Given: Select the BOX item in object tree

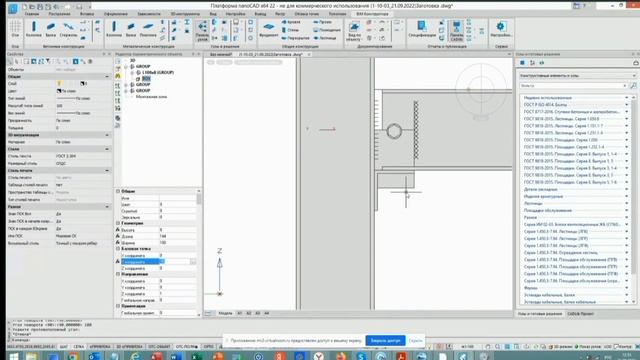Looking at the screenshot, I should (147, 78).
